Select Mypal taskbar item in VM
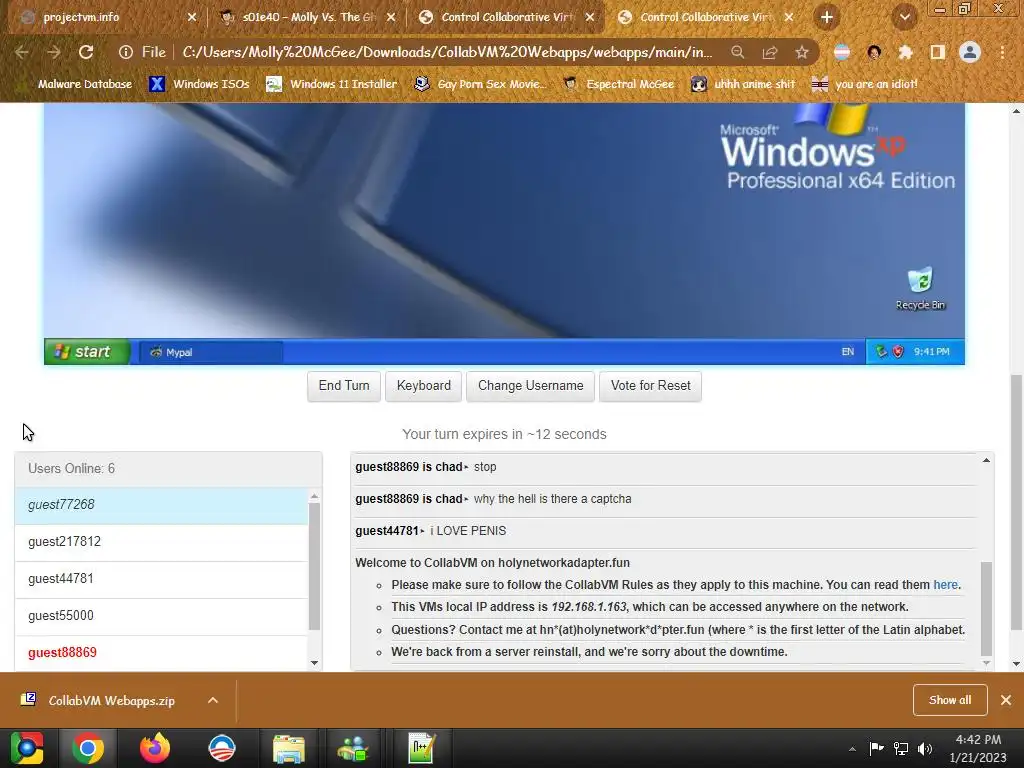 (210, 352)
